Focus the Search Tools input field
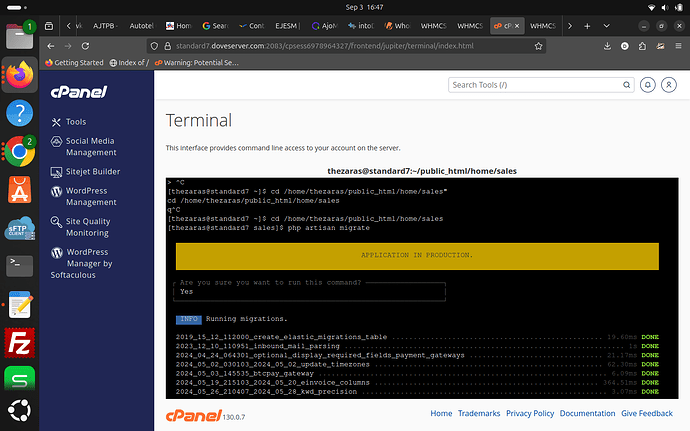Viewport: 690px width, 431px height. (x=534, y=85)
